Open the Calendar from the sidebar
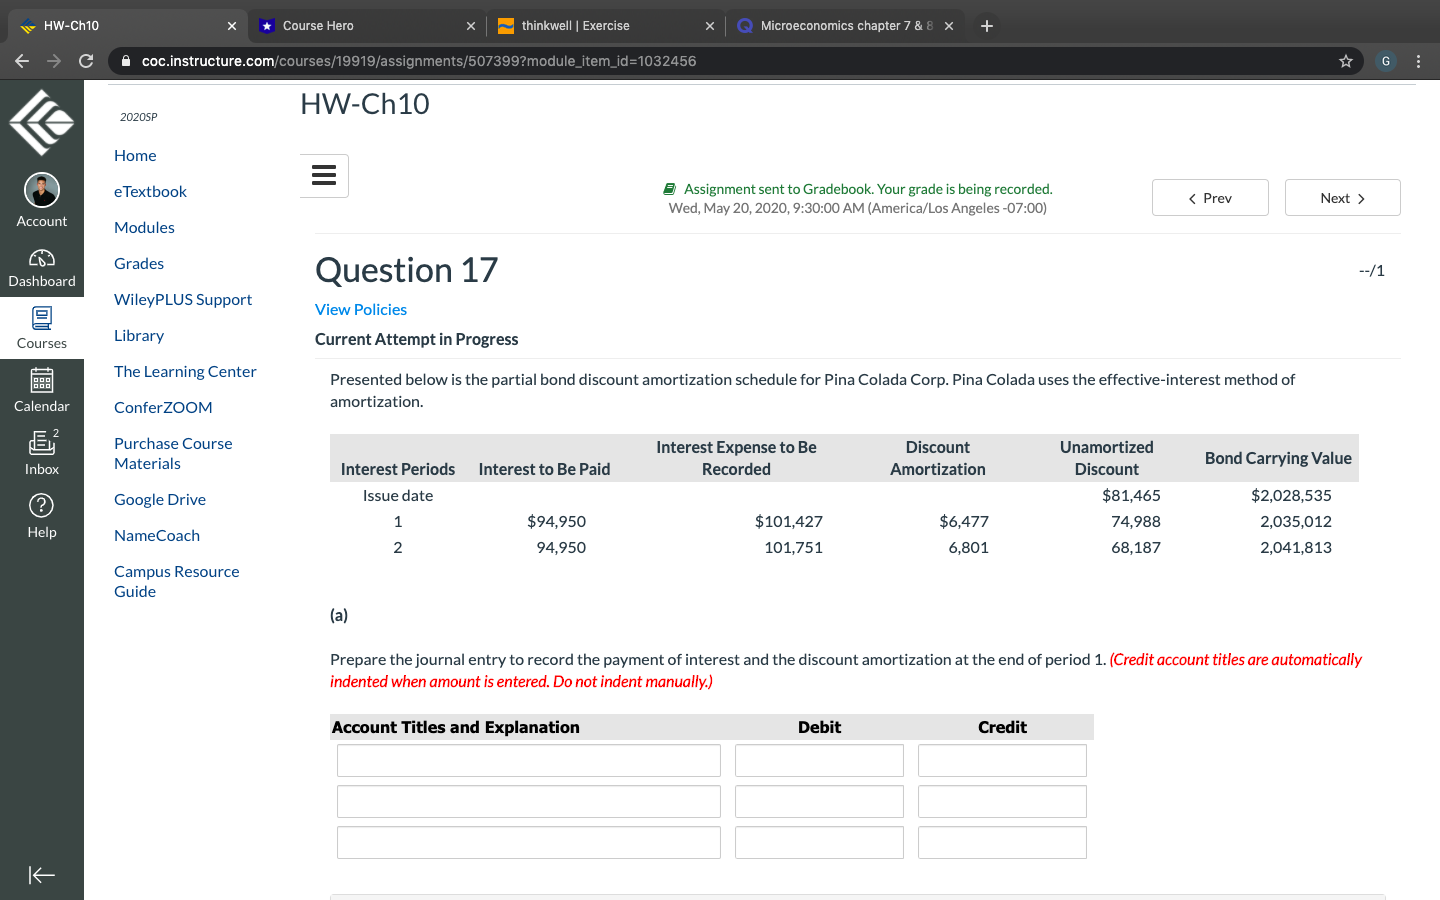This screenshot has width=1440, height=900. [x=41, y=390]
